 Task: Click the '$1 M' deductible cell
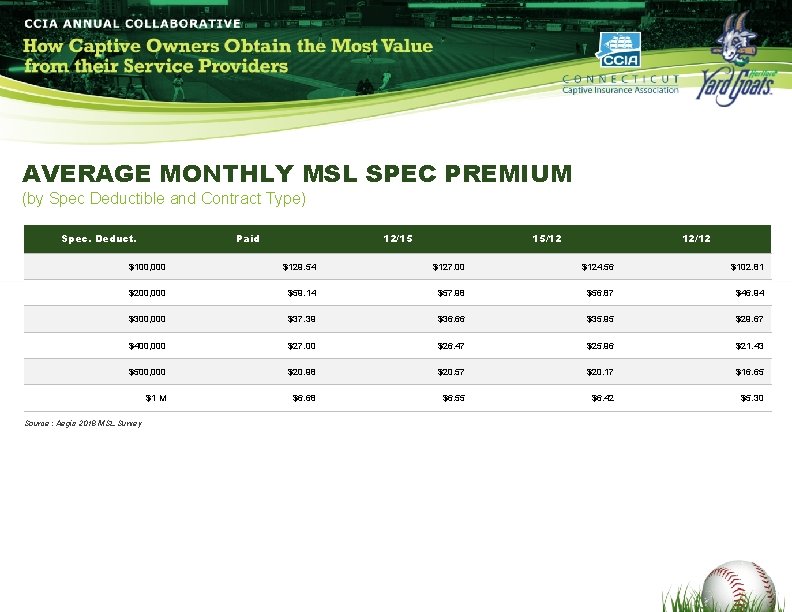156,398
